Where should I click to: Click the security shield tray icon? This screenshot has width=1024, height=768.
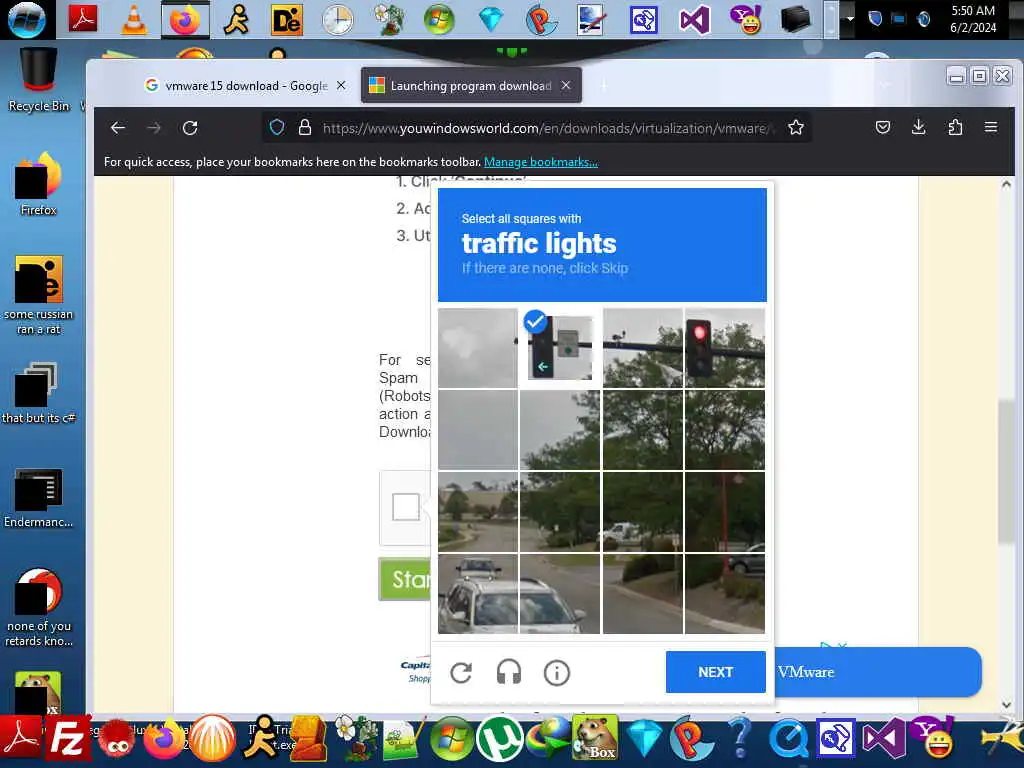tap(874, 18)
